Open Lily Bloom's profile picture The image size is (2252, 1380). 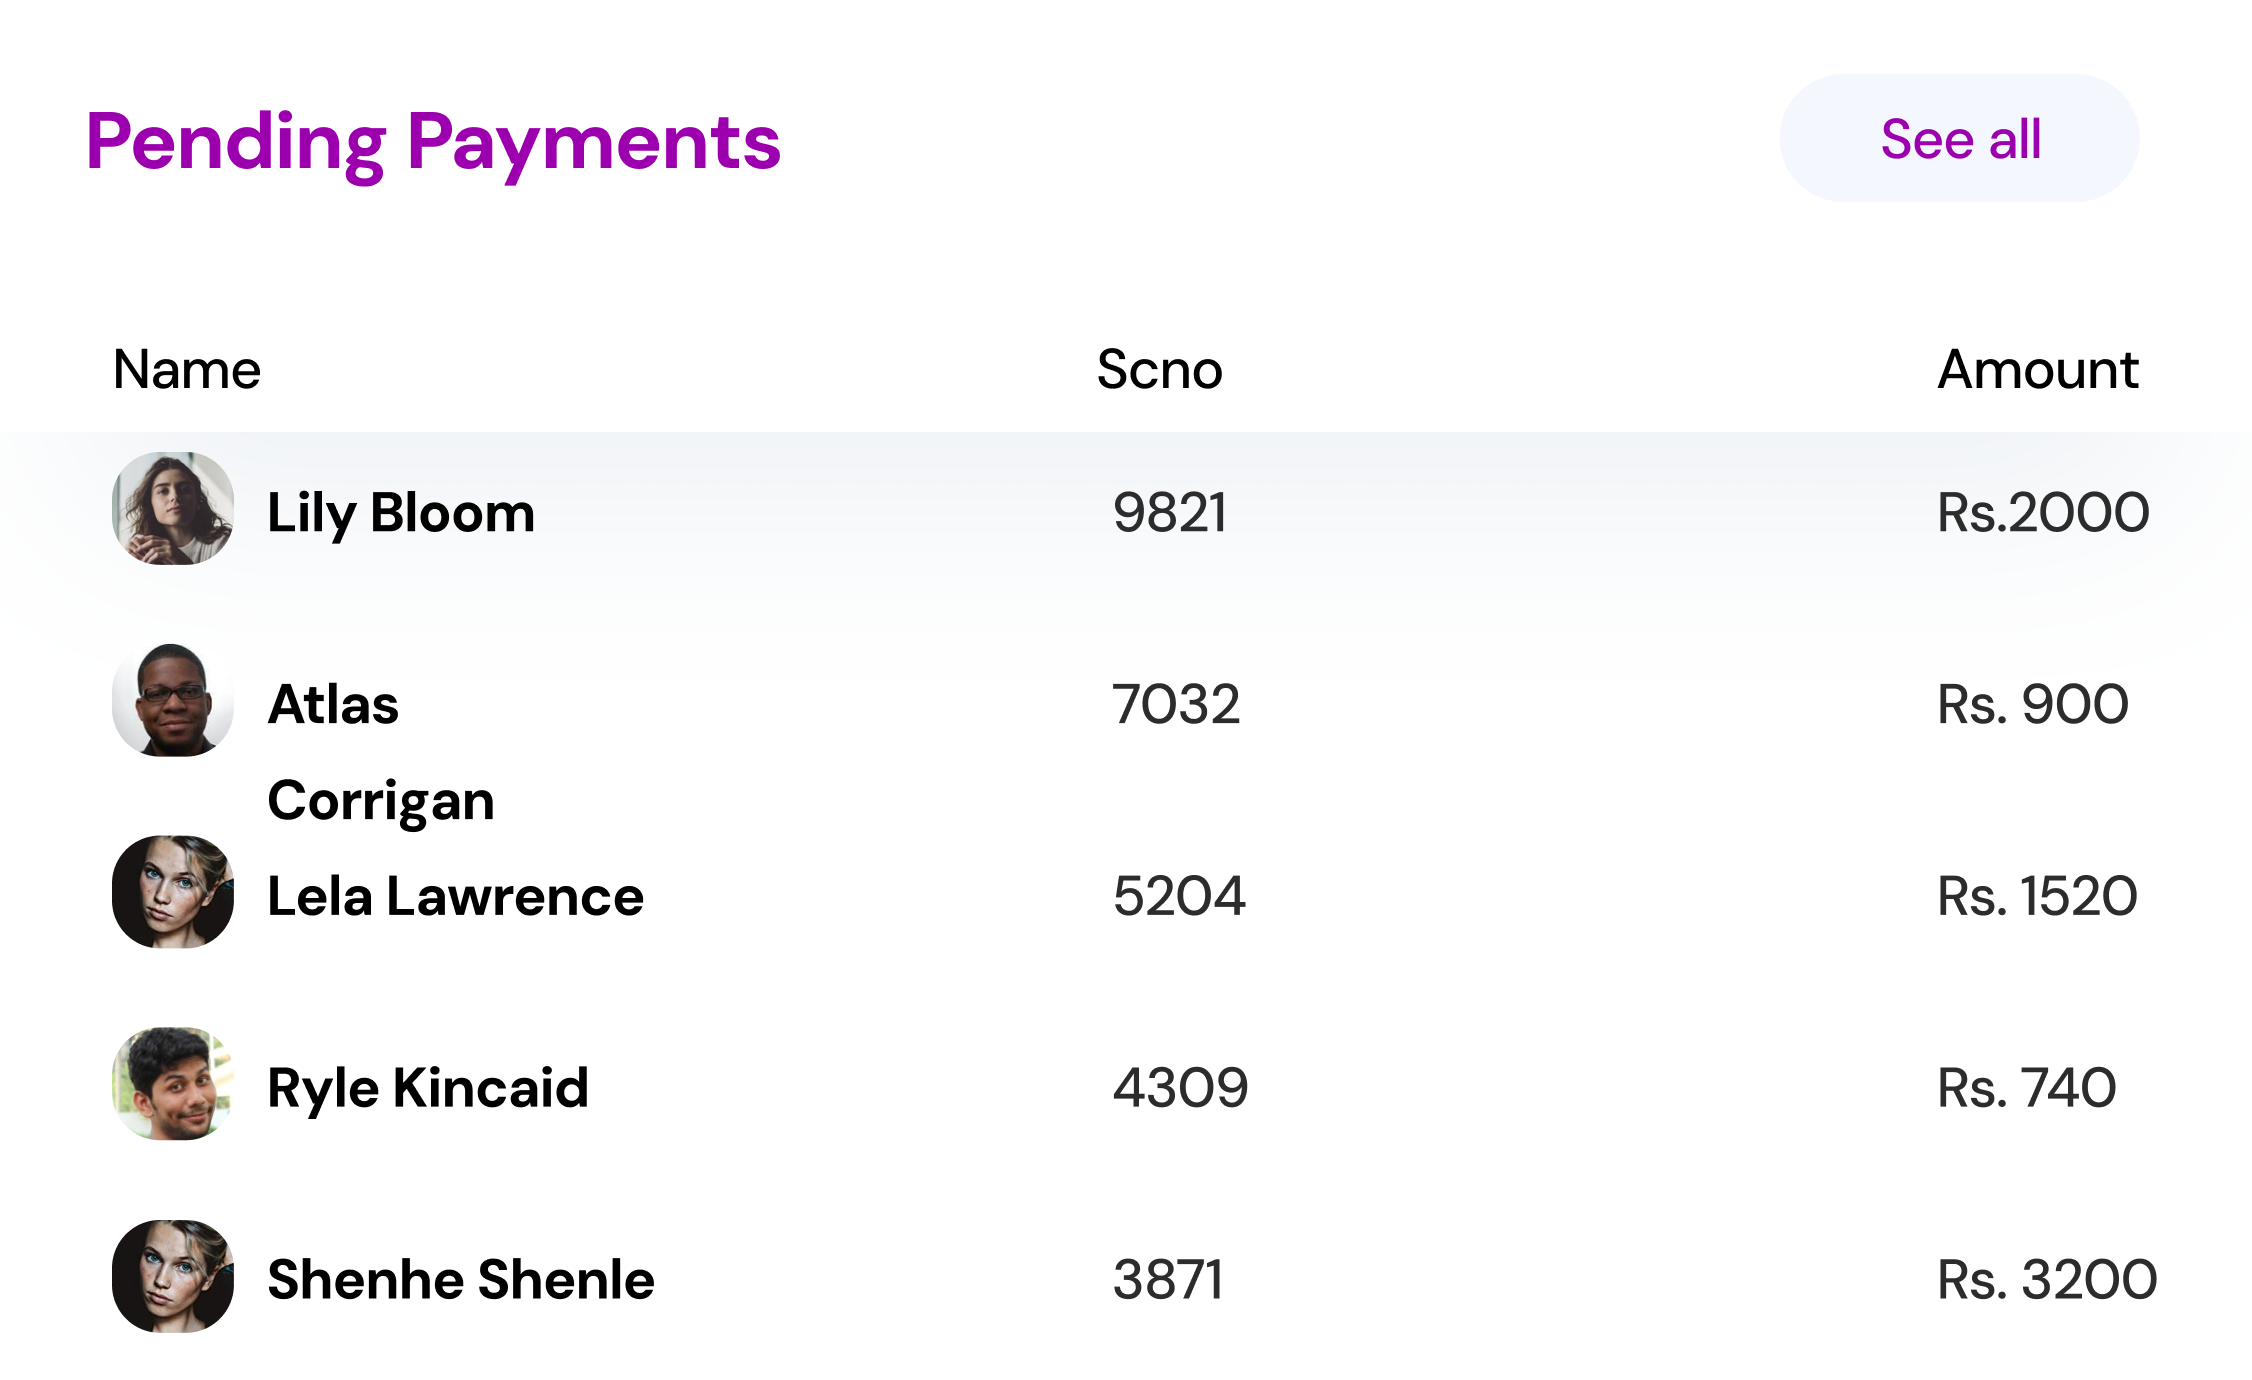tap(173, 508)
